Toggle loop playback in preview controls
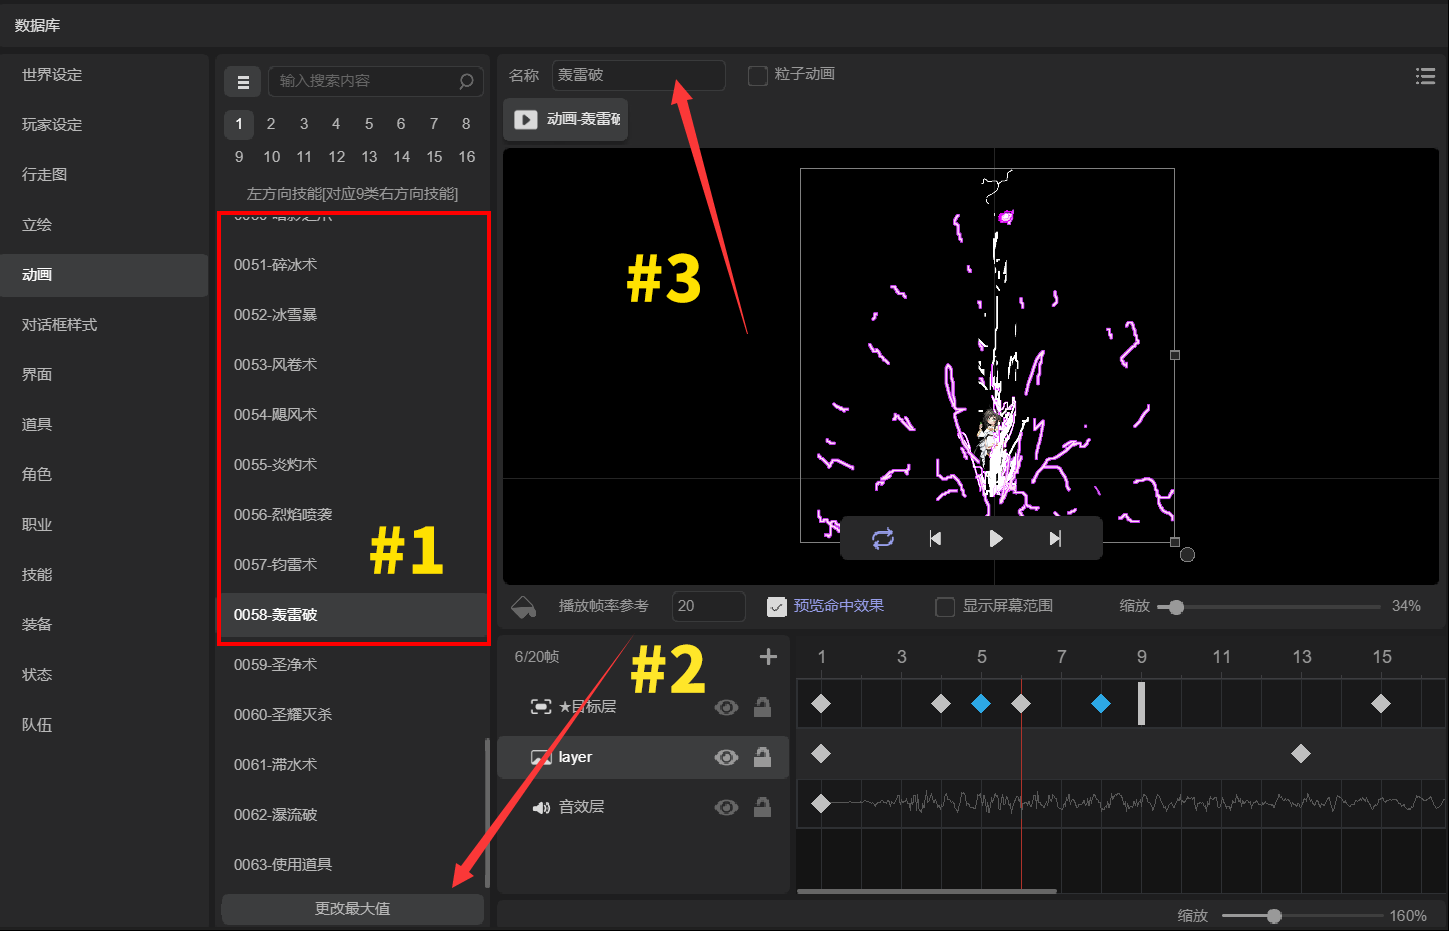The image size is (1449, 931). pyautogui.click(x=883, y=539)
